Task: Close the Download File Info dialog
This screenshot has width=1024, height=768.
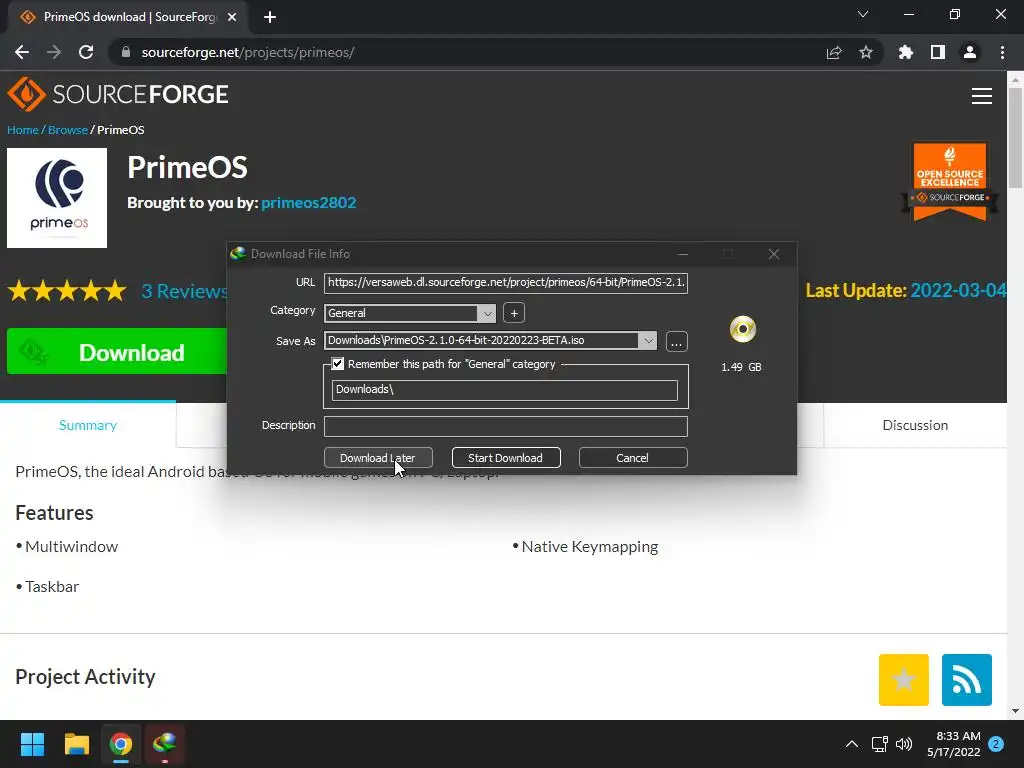Action: coord(774,253)
